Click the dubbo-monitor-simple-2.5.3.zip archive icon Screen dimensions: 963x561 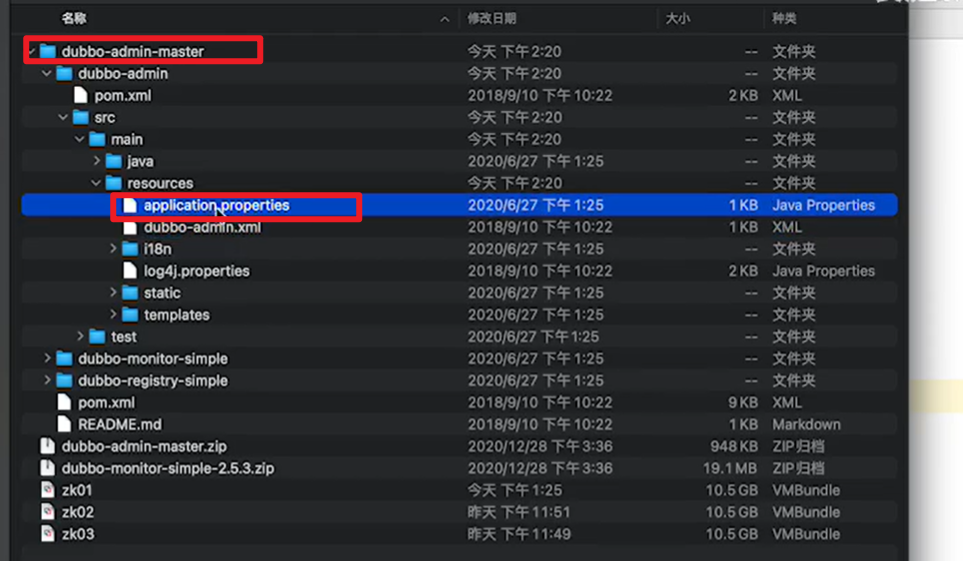pyautogui.click(x=47, y=468)
